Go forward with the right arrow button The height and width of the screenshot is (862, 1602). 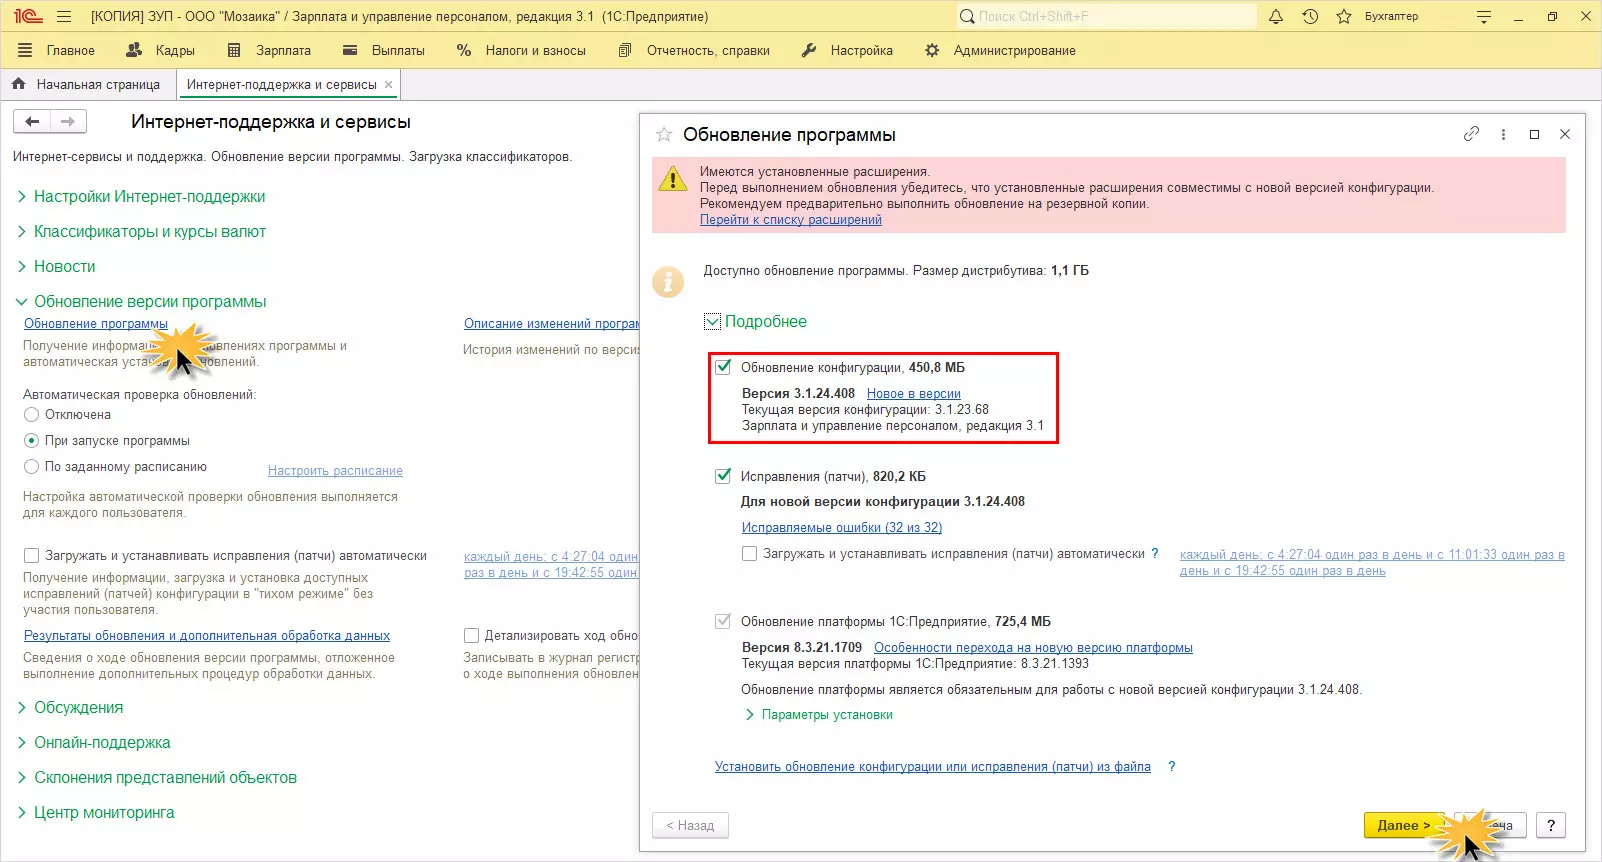(68, 122)
